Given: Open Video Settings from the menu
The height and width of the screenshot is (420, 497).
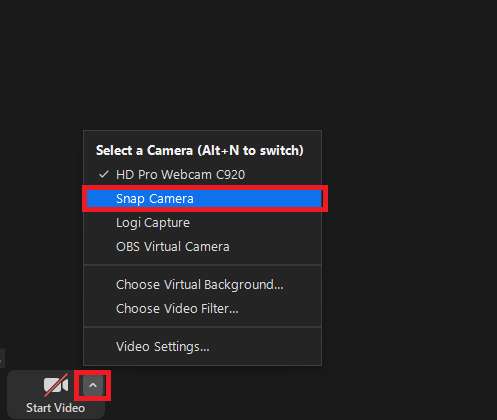Looking at the screenshot, I should click(x=163, y=347).
